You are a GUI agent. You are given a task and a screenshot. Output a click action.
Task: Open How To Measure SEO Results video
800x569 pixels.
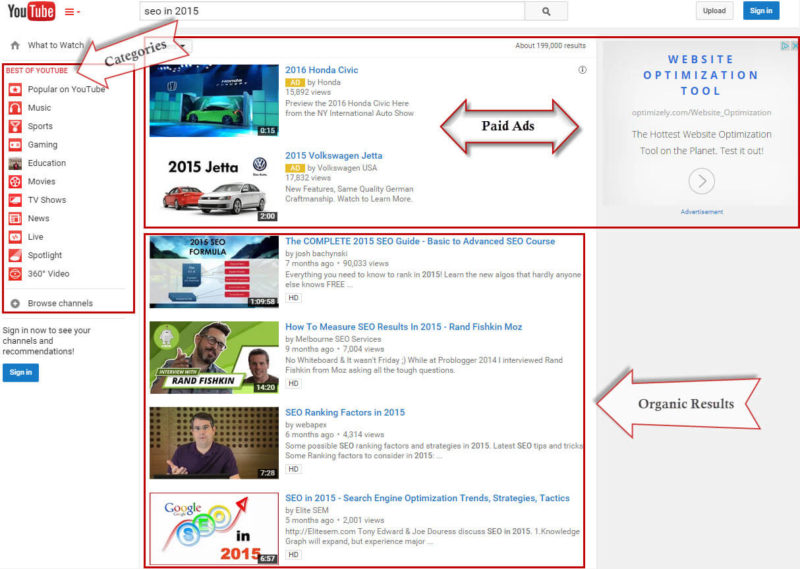point(404,327)
